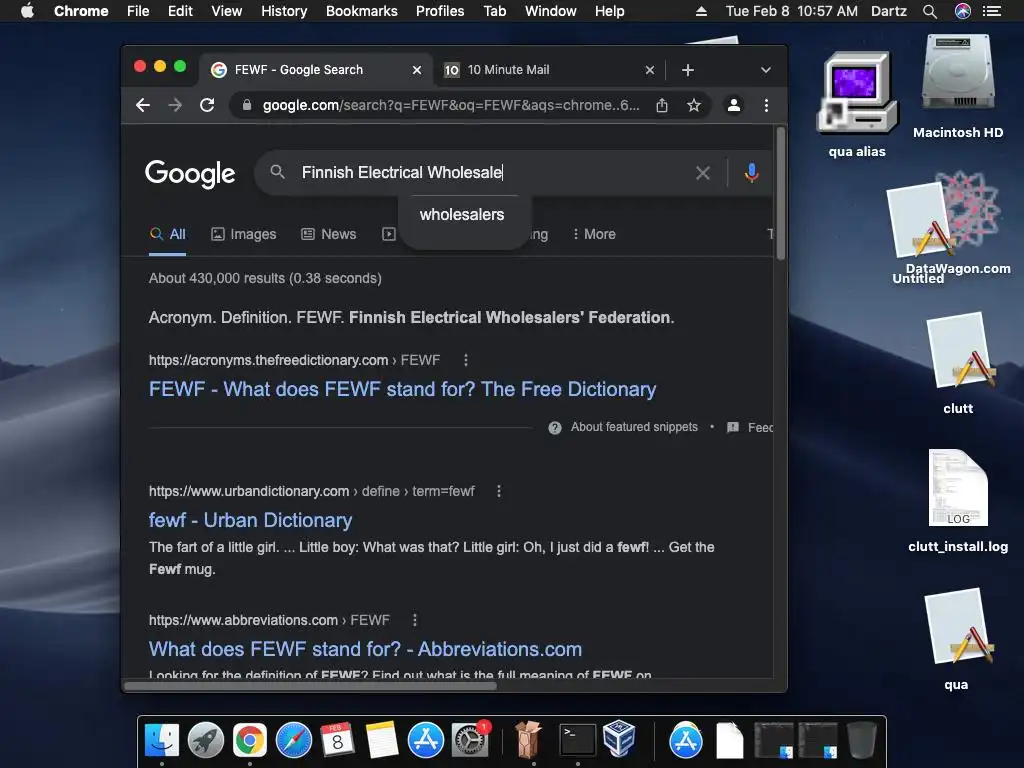The width and height of the screenshot is (1024, 768).
Task: Open options for the abbreviations.com result
Action: [x=415, y=620]
